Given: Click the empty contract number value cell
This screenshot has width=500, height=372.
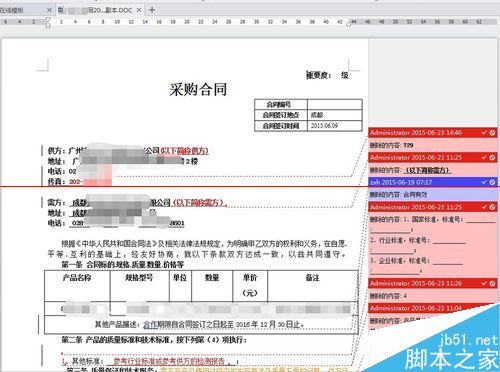Looking at the screenshot, I should click(x=334, y=104).
